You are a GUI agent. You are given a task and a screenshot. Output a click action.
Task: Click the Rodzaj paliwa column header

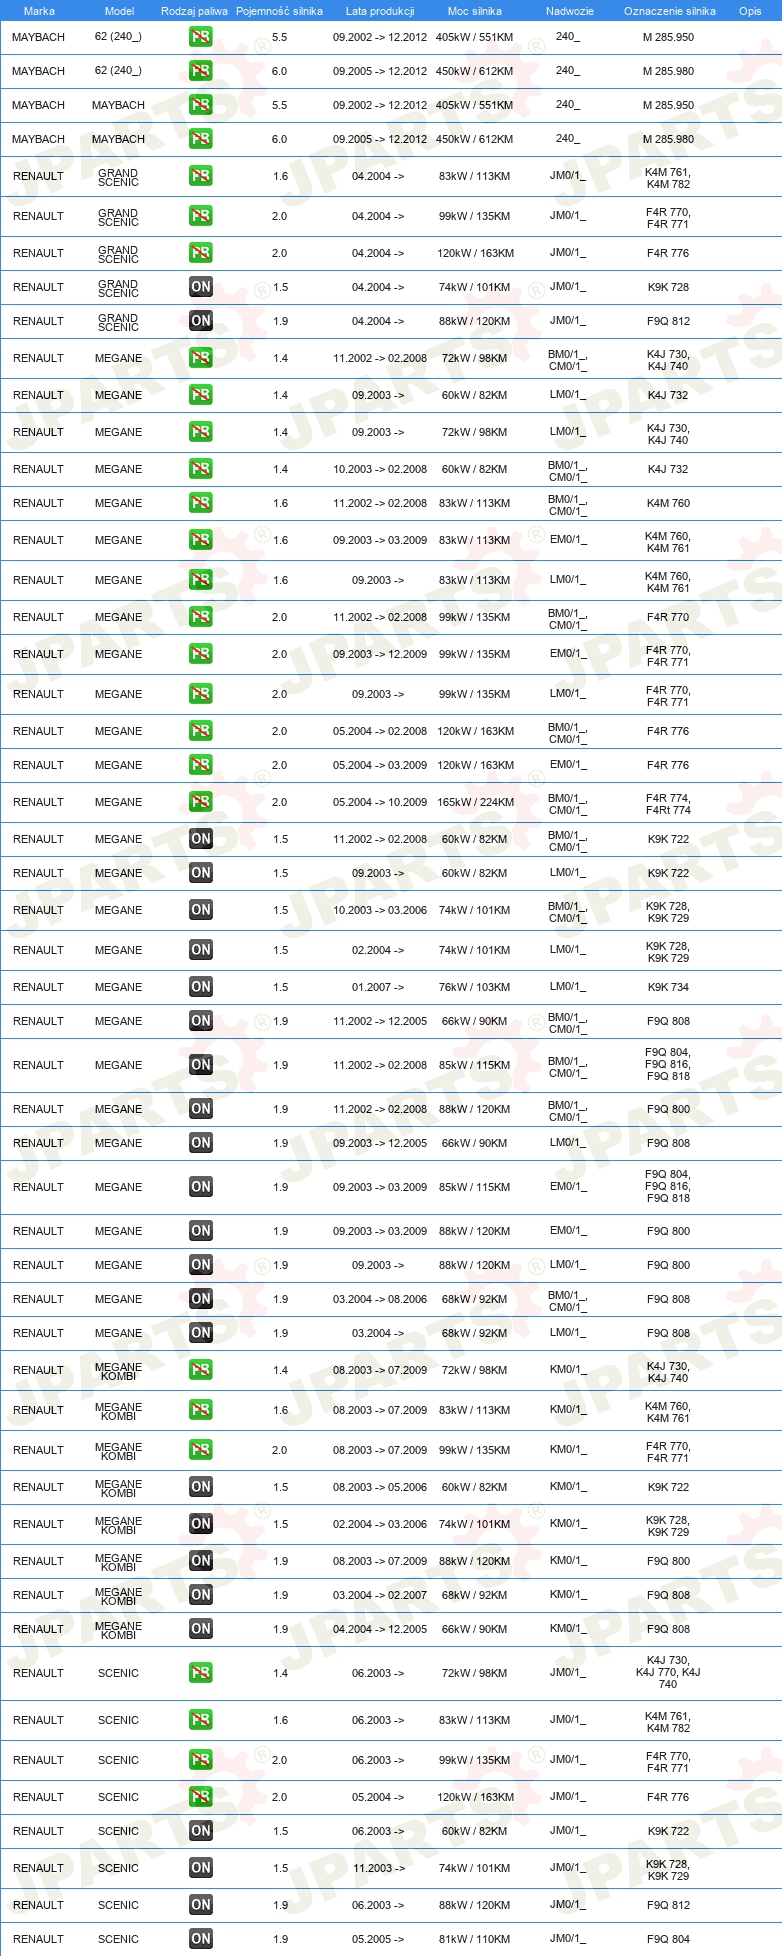(x=194, y=11)
